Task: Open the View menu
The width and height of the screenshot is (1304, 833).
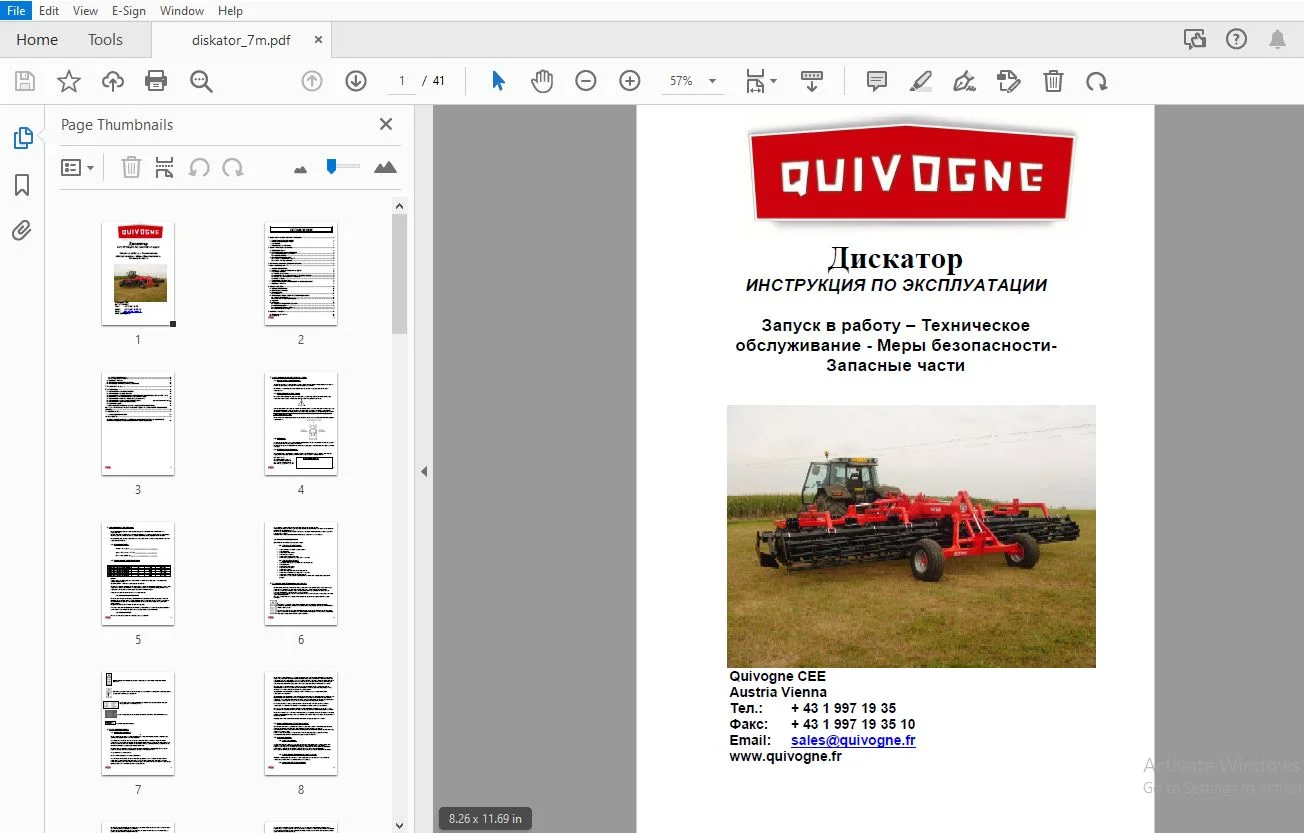Action: point(86,11)
